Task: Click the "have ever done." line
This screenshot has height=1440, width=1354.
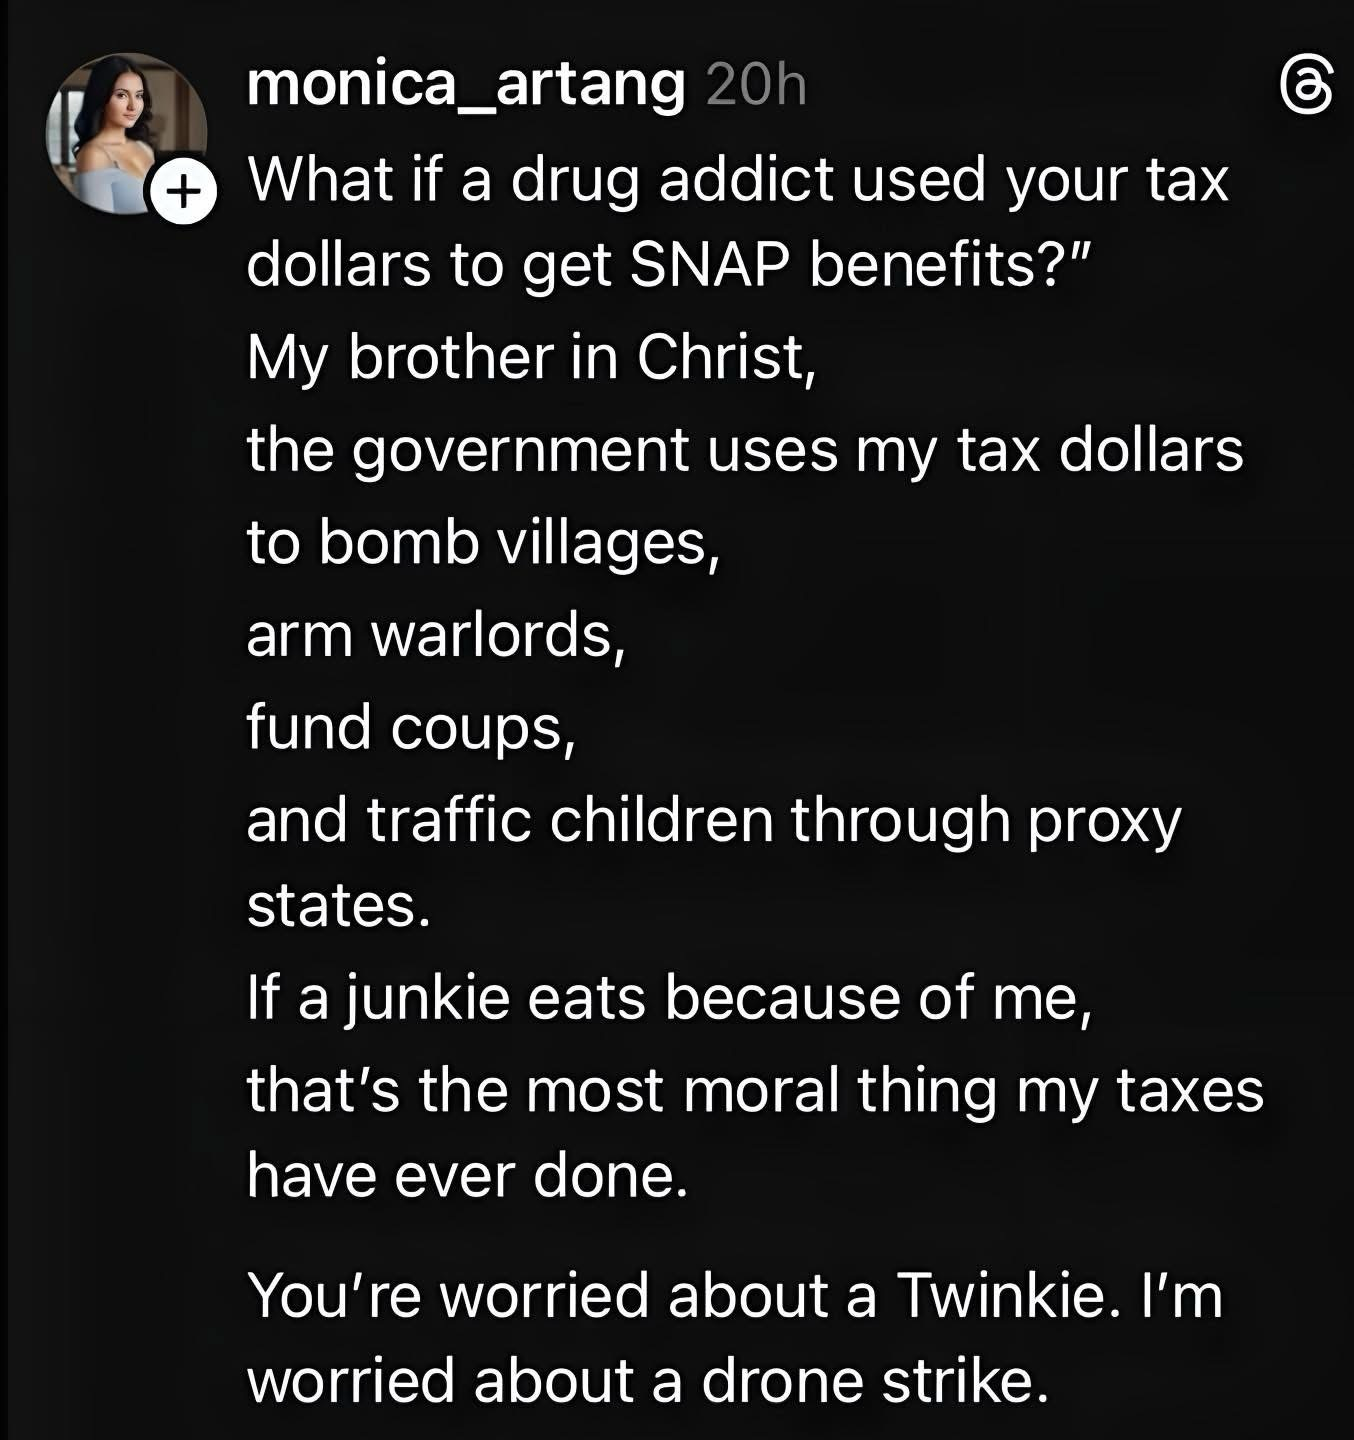Action: point(468,1174)
